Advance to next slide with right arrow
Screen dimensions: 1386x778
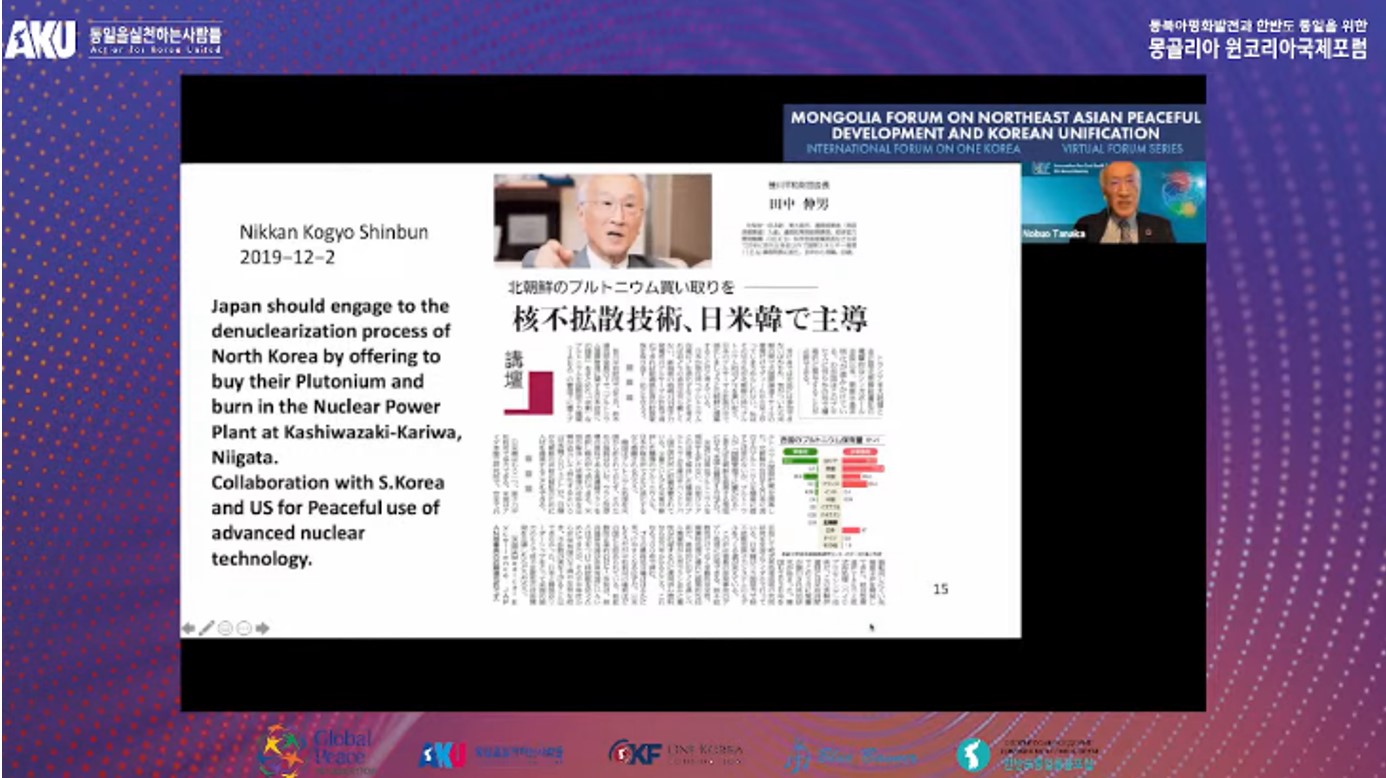coord(263,628)
